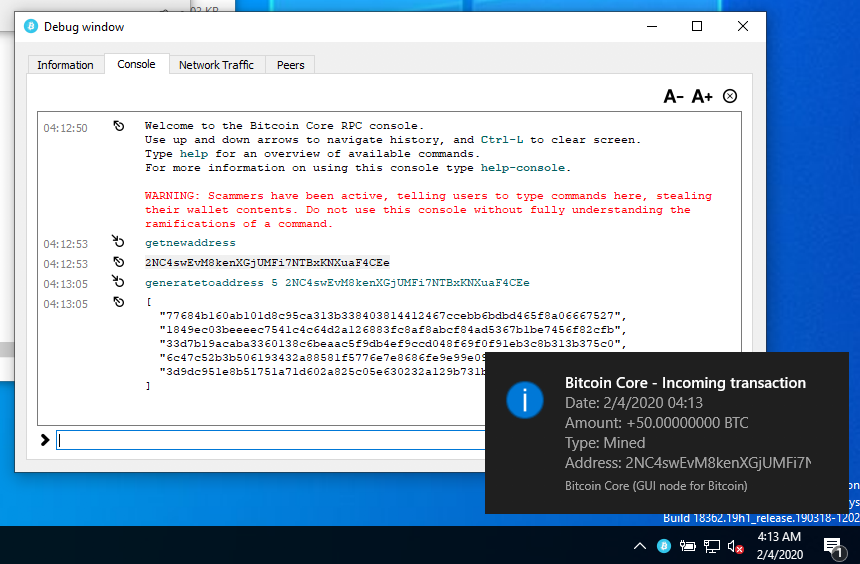Viewport: 860px width, 564px height.
Task: Click block hash starting with 6c47c52b3b50
Action: coord(322,358)
